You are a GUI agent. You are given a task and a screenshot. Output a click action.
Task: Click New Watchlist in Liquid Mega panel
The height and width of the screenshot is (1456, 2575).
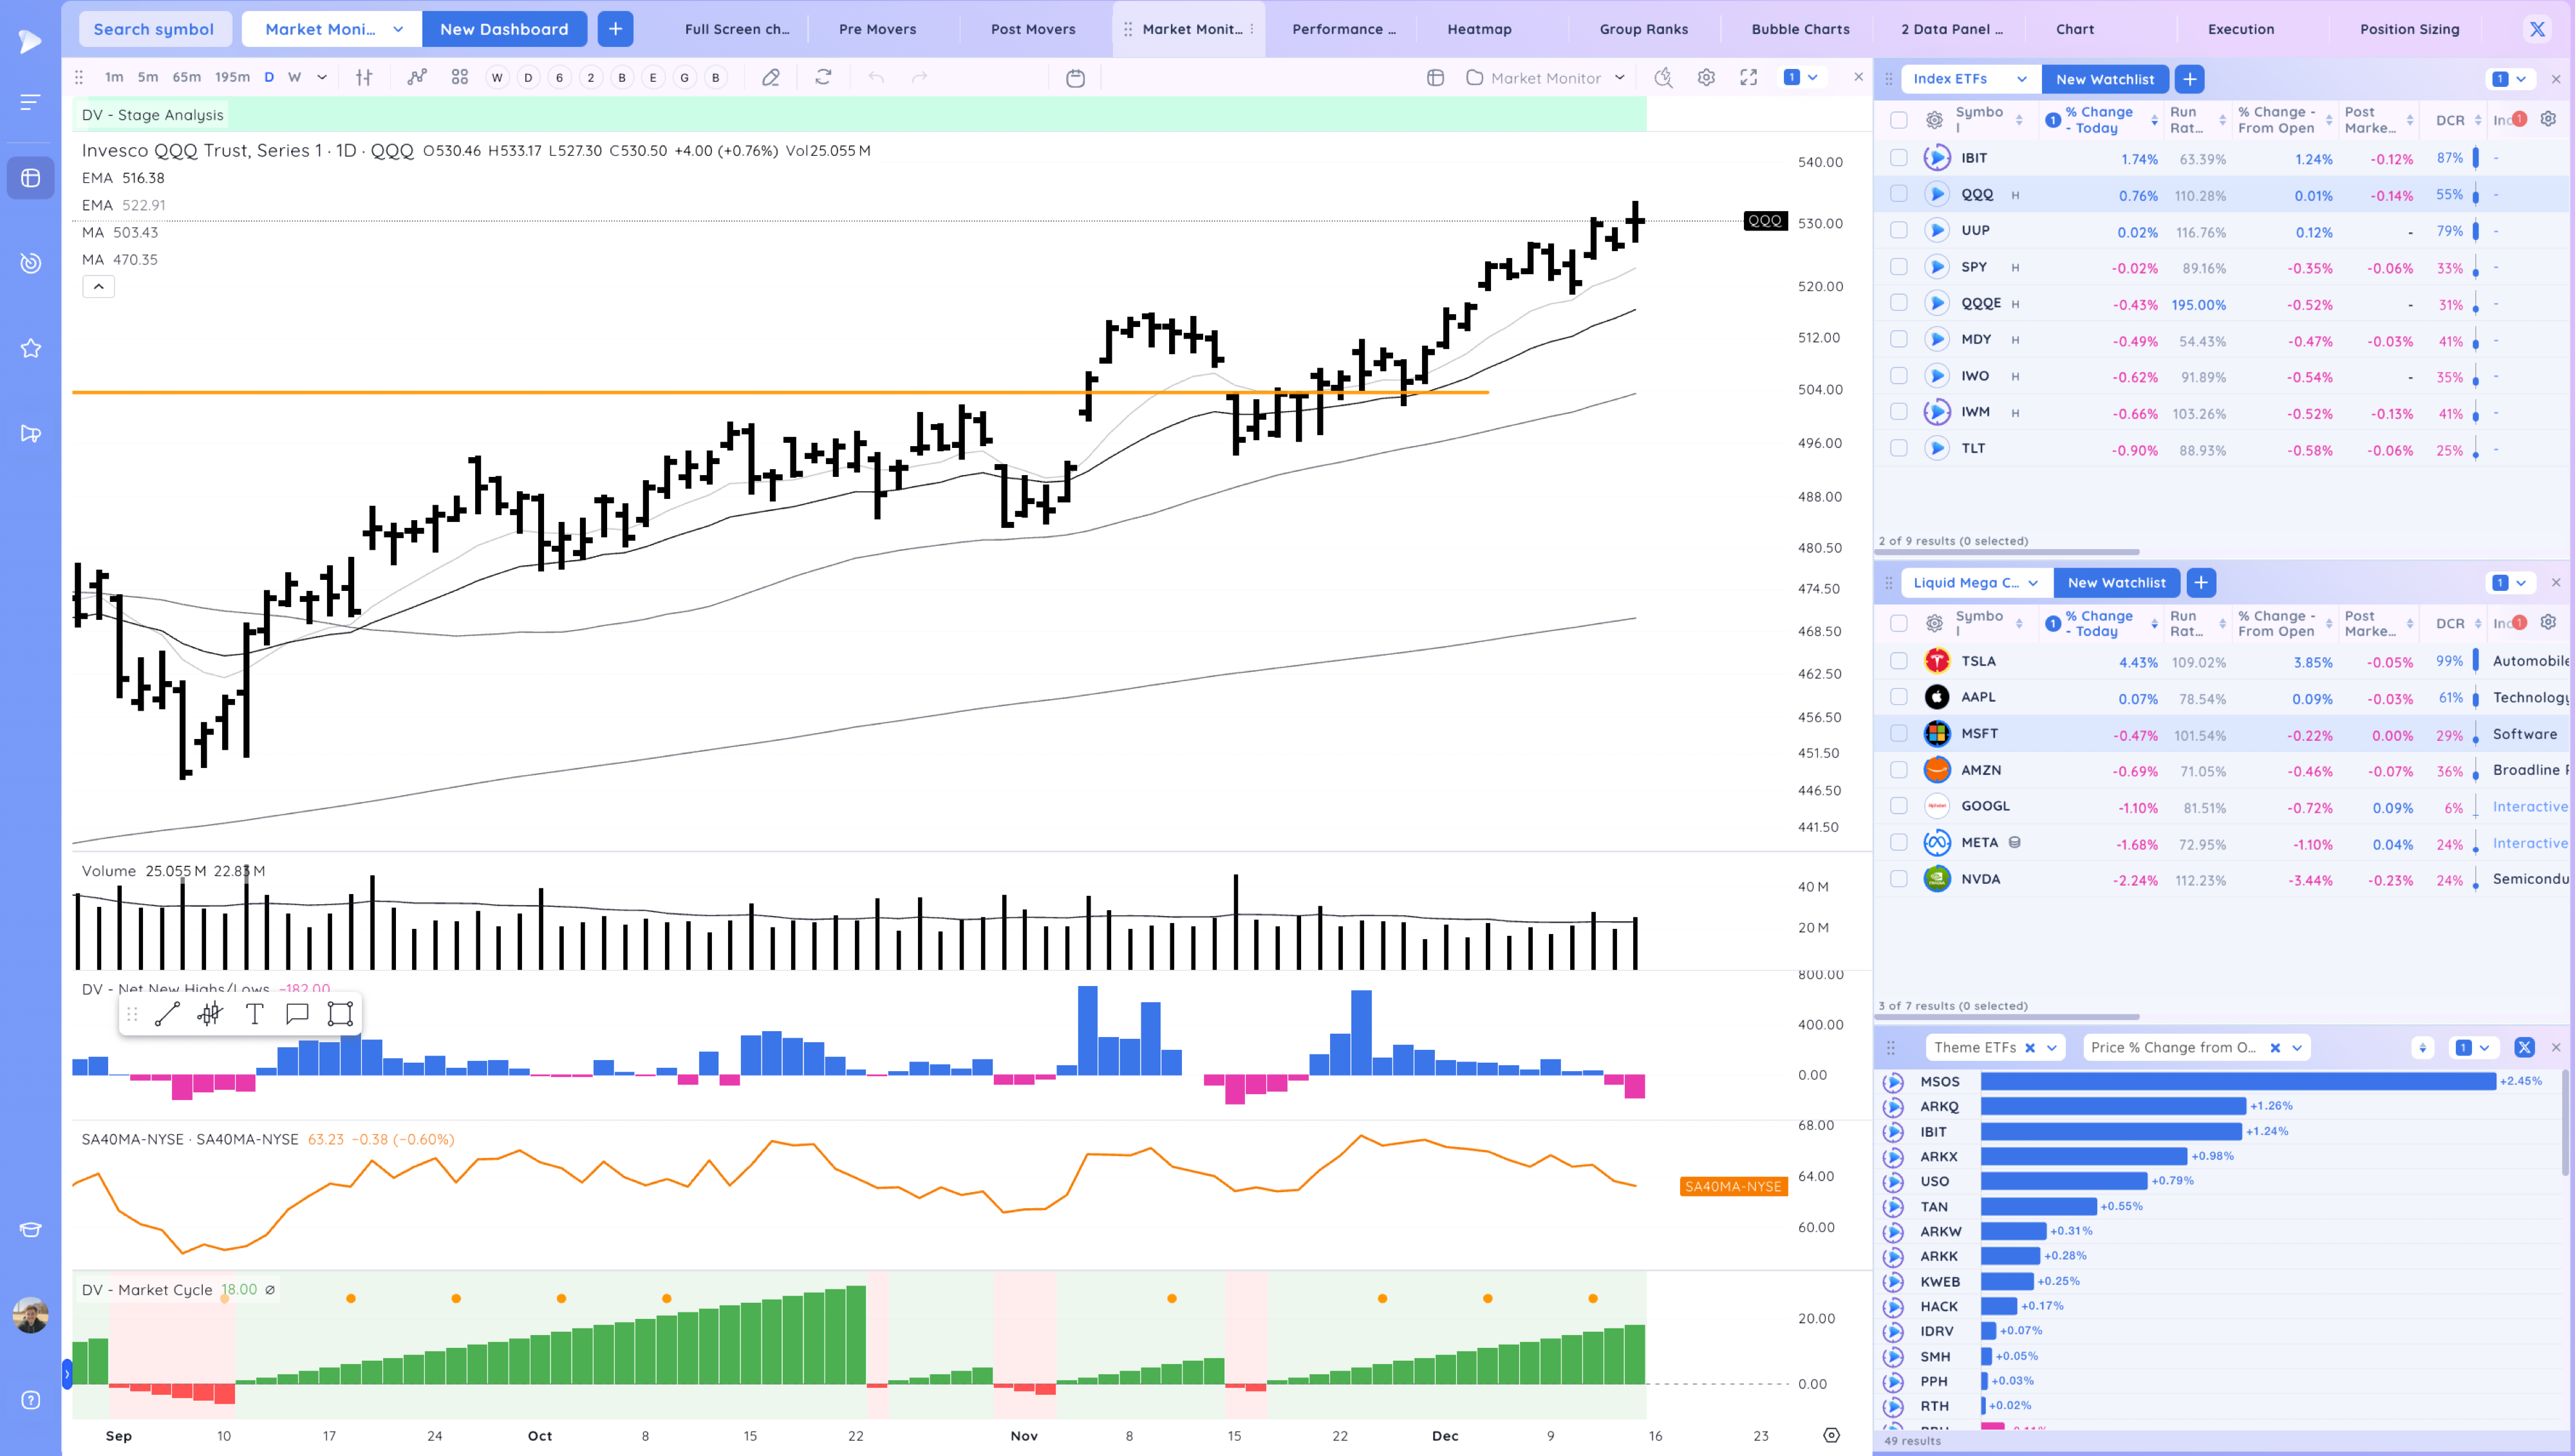click(2116, 582)
